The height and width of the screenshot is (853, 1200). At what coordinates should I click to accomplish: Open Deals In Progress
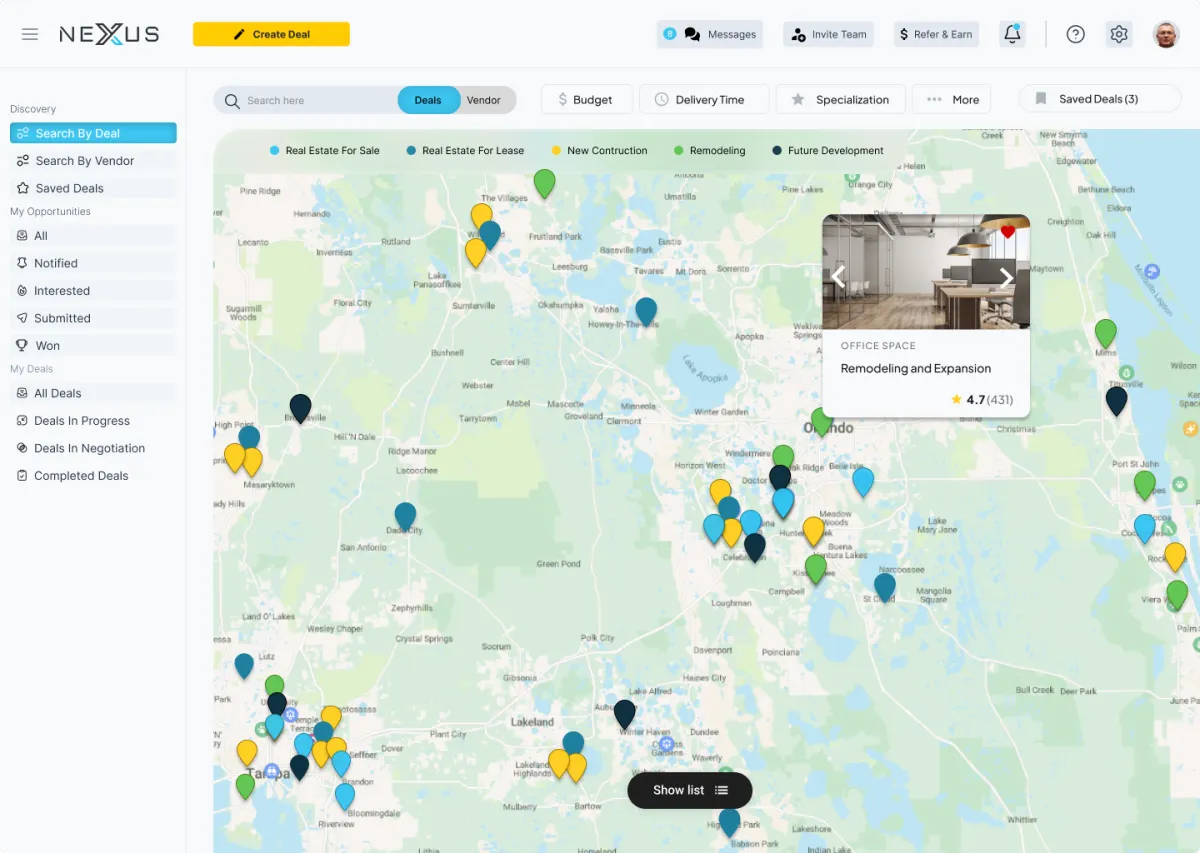pyautogui.click(x=93, y=421)
